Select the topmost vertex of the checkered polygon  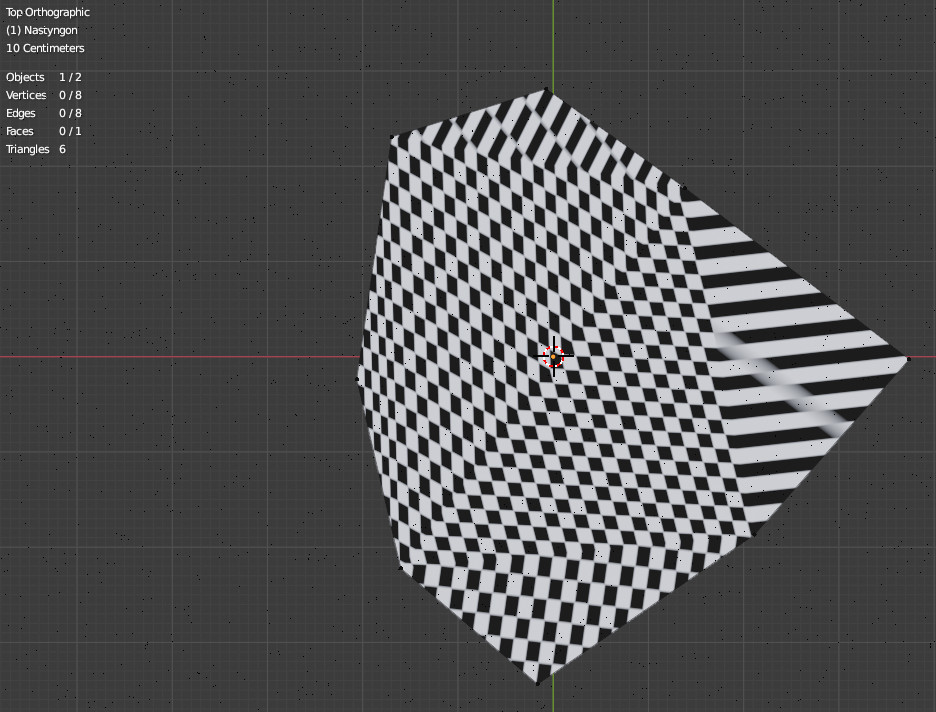pos(546,90)
